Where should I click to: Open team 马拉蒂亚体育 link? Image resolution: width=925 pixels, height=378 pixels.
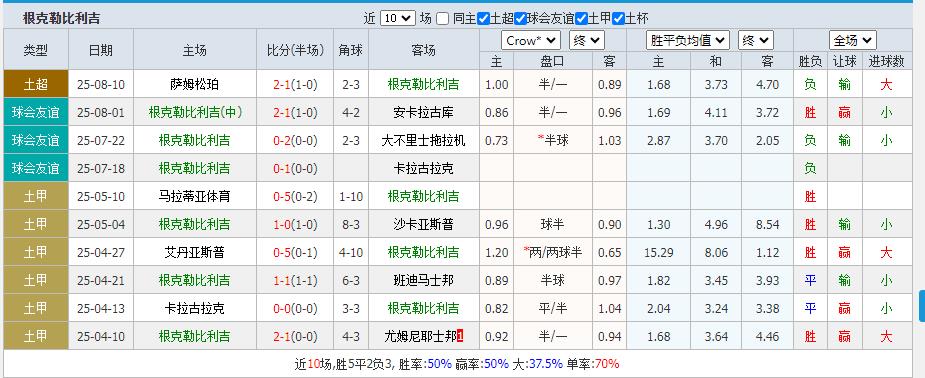click(195, 196)
